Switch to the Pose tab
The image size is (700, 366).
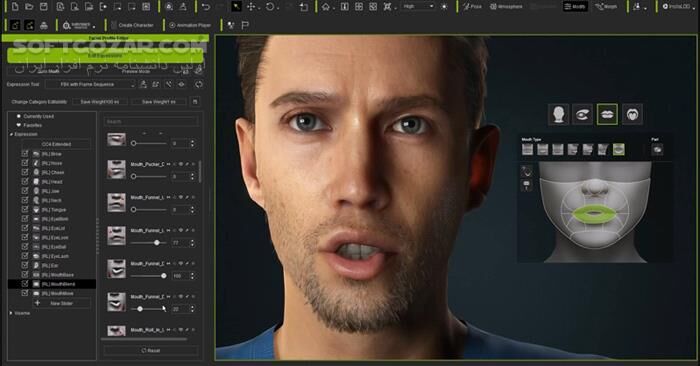coord(472,7)
